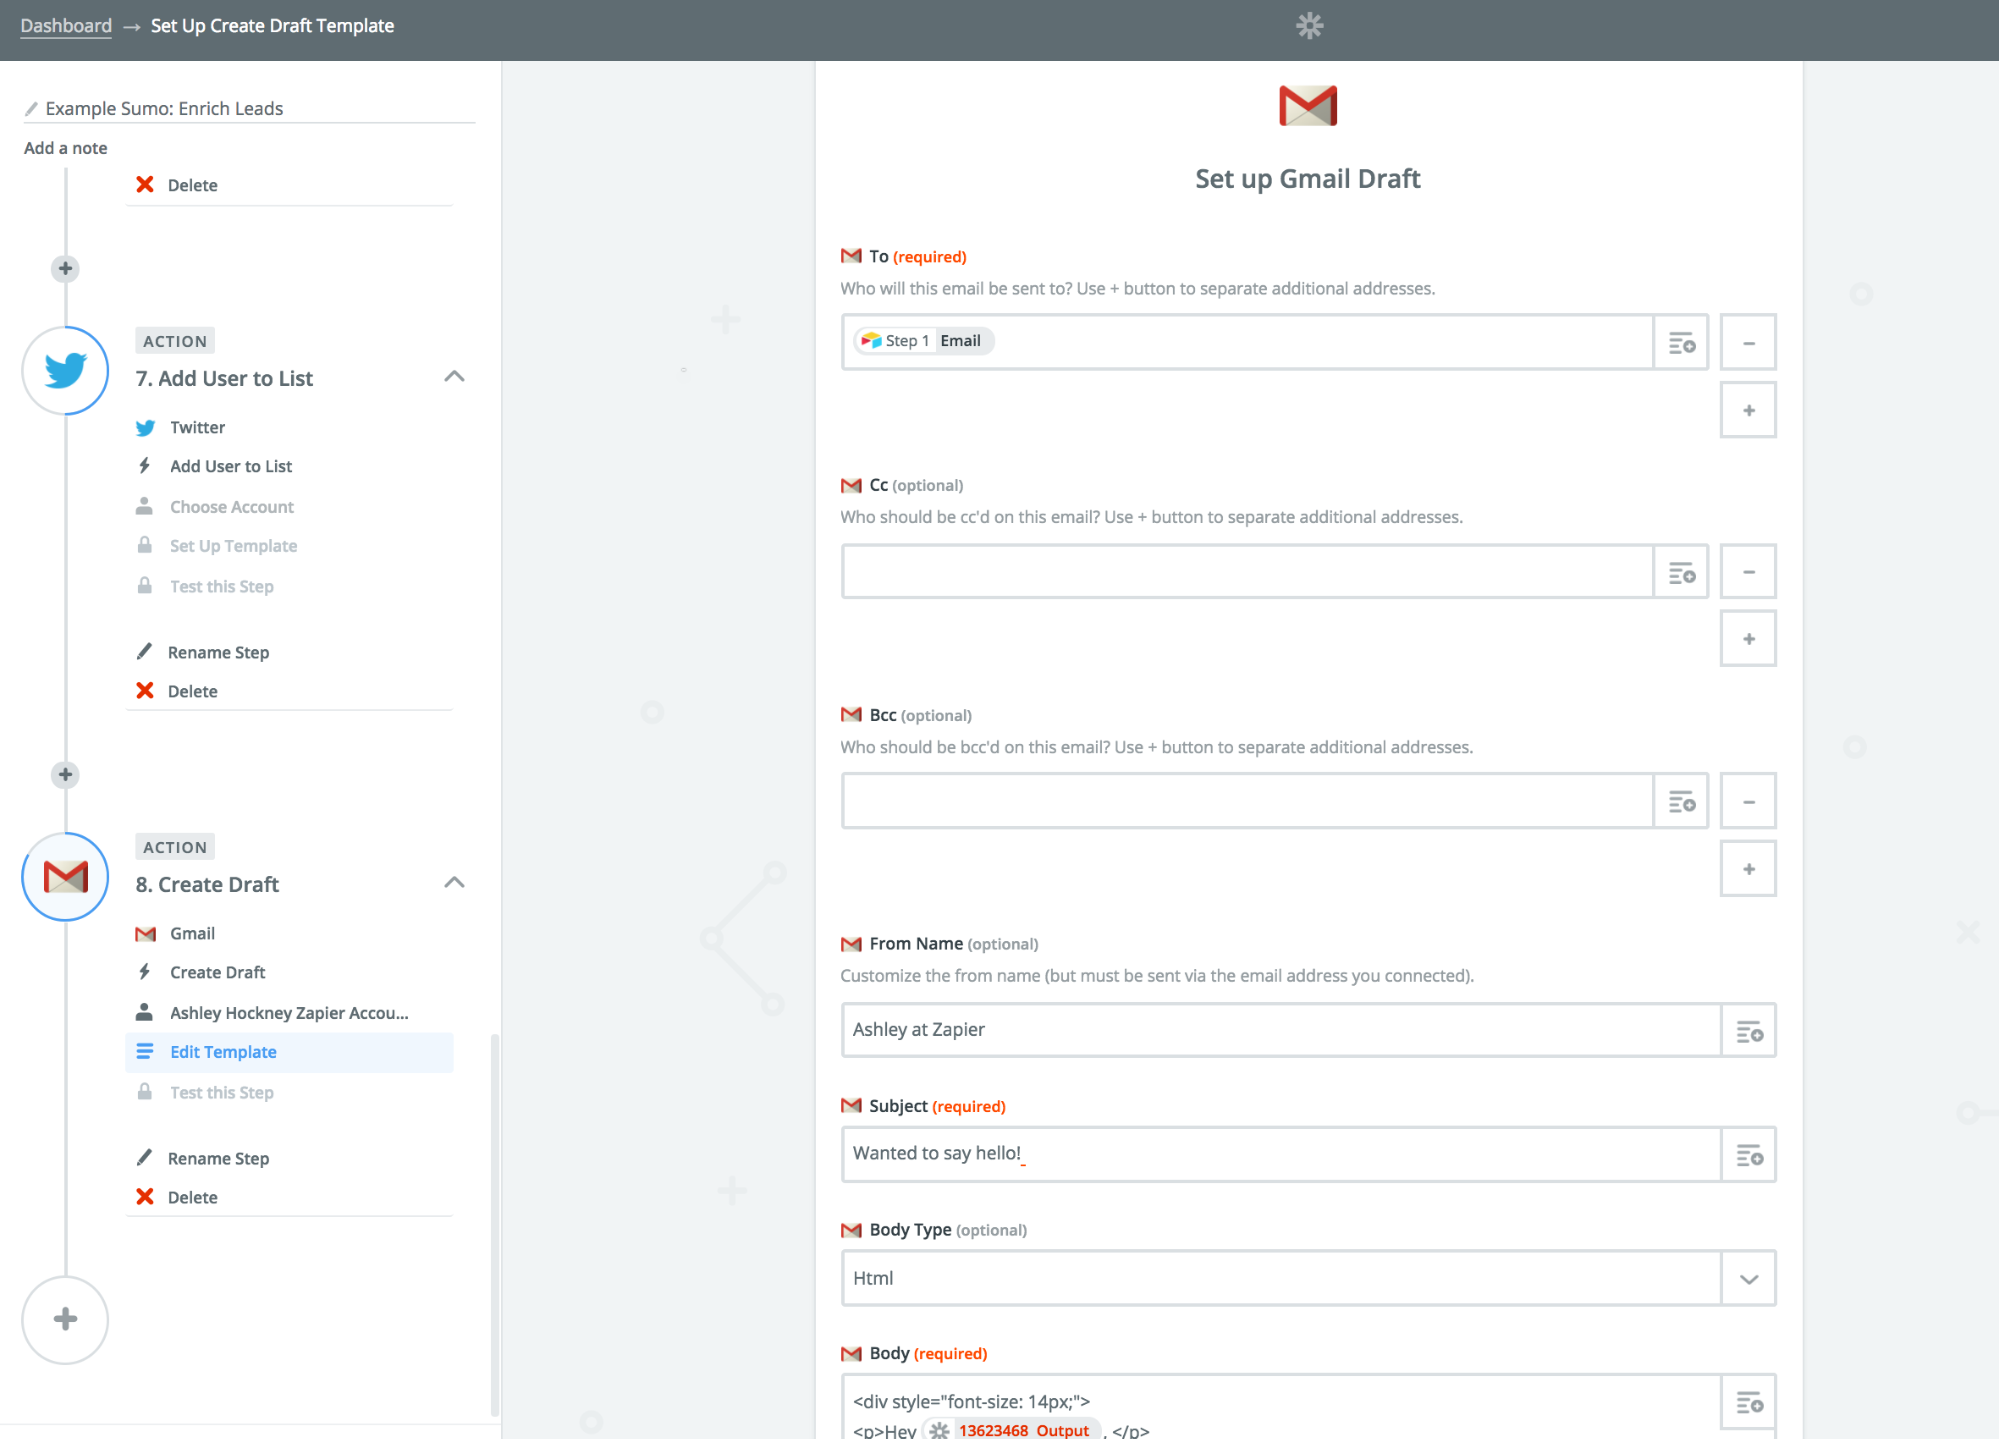The image size is (1999, 1439).
Task: Select Edit Template in step 8
Action: tap(289, 1052)
